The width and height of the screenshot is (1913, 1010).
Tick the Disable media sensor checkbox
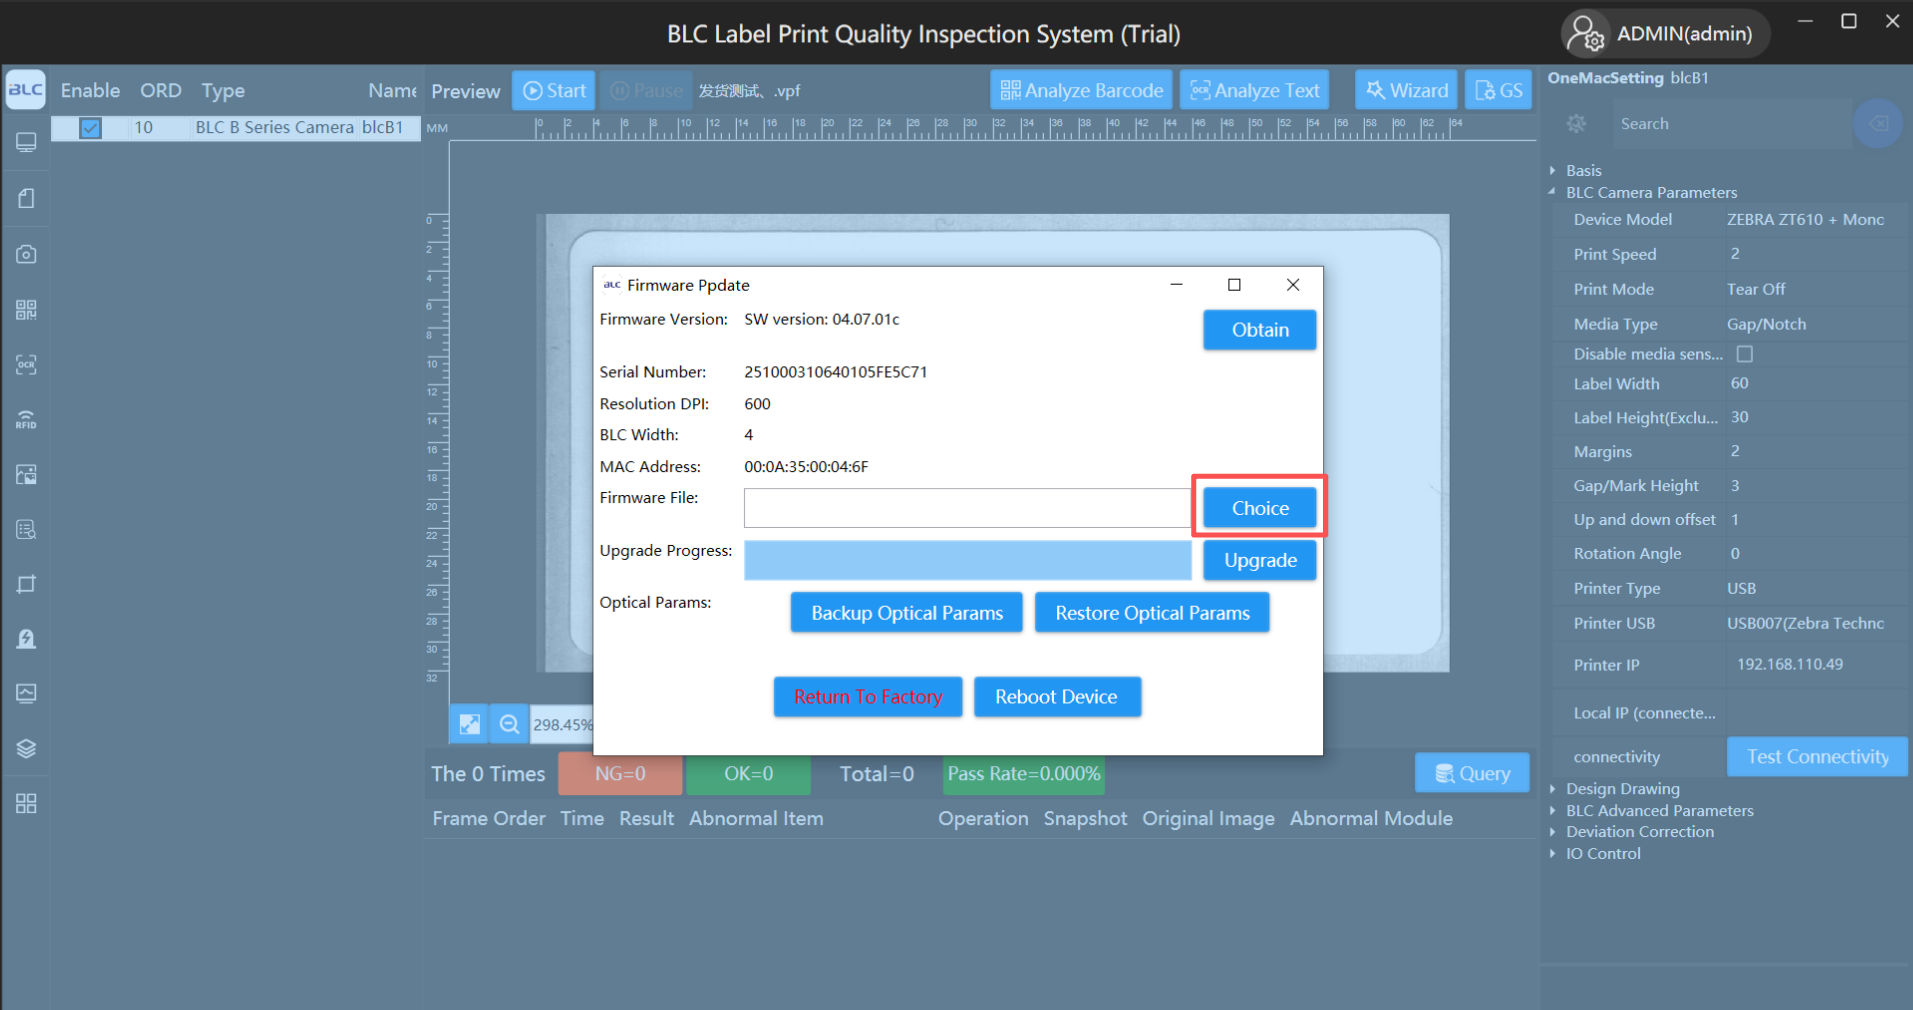(x=1745, y=354)
